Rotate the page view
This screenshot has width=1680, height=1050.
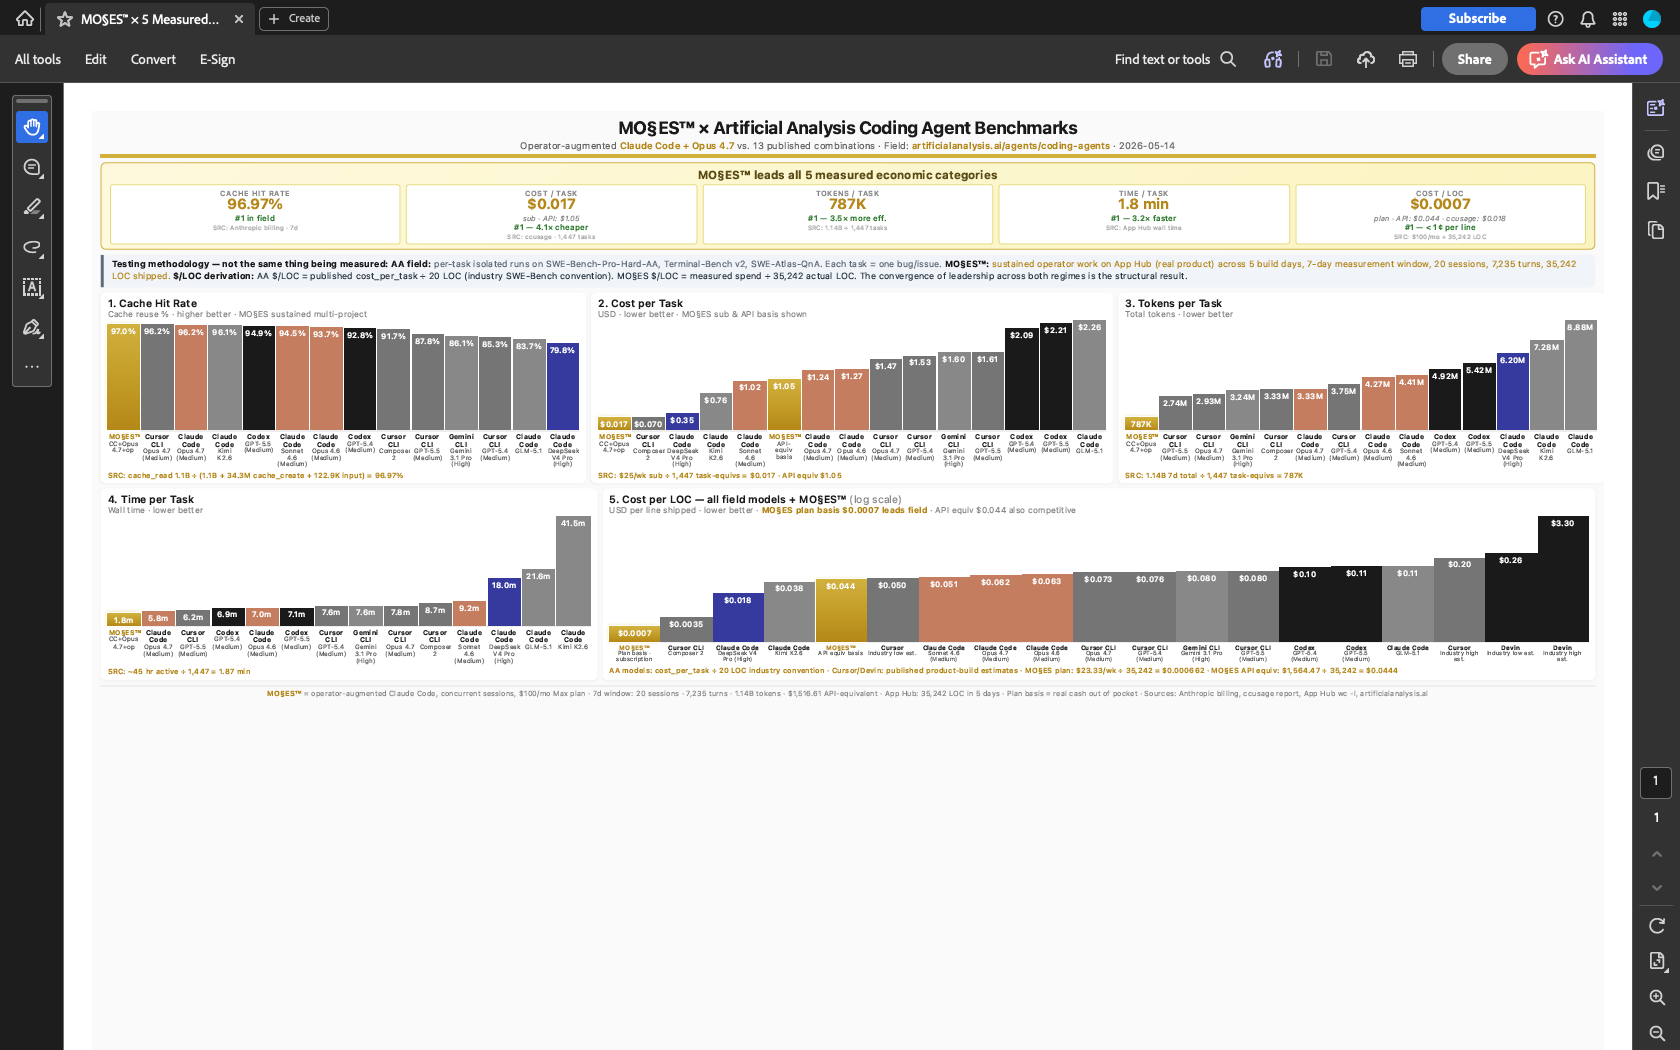coord(1657,926)
